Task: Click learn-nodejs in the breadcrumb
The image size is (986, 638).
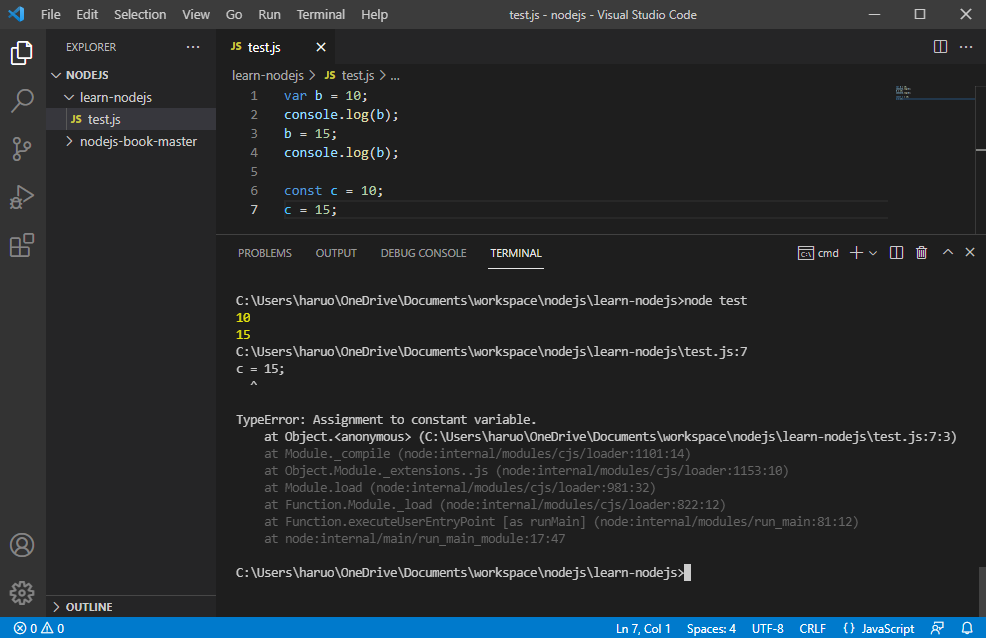Action: click(268, 75)
